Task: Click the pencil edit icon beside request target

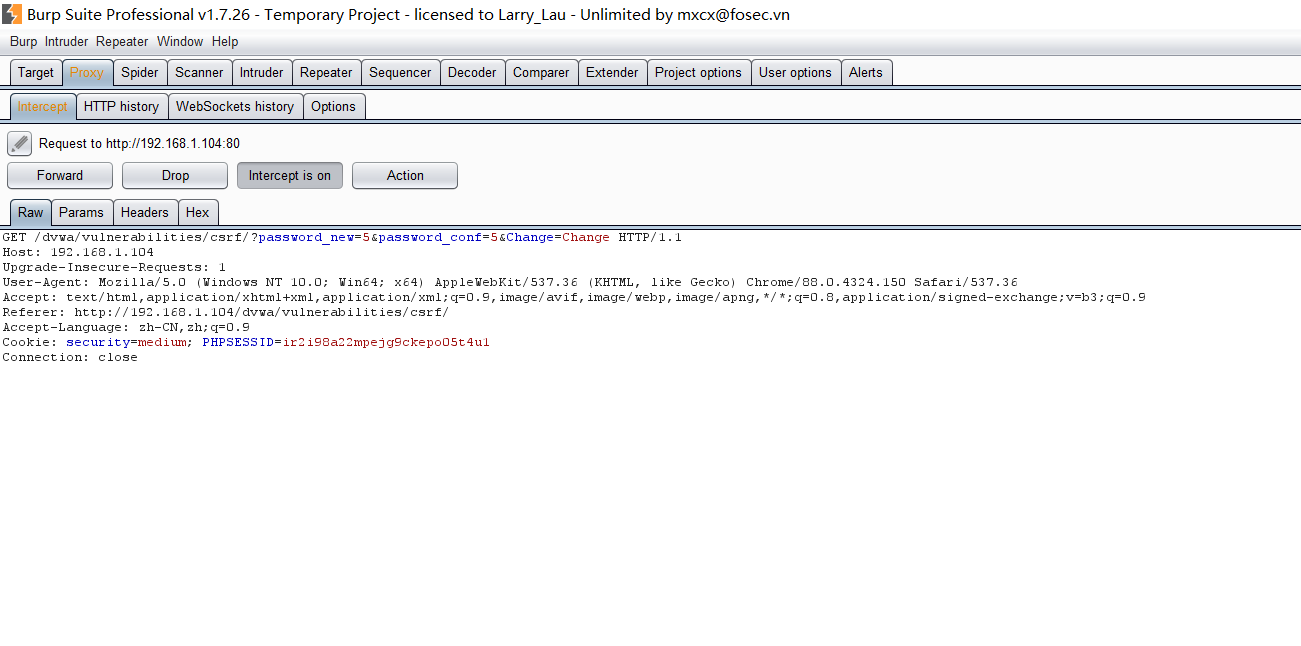Action: pyautogui.click(x=19, y=144)
